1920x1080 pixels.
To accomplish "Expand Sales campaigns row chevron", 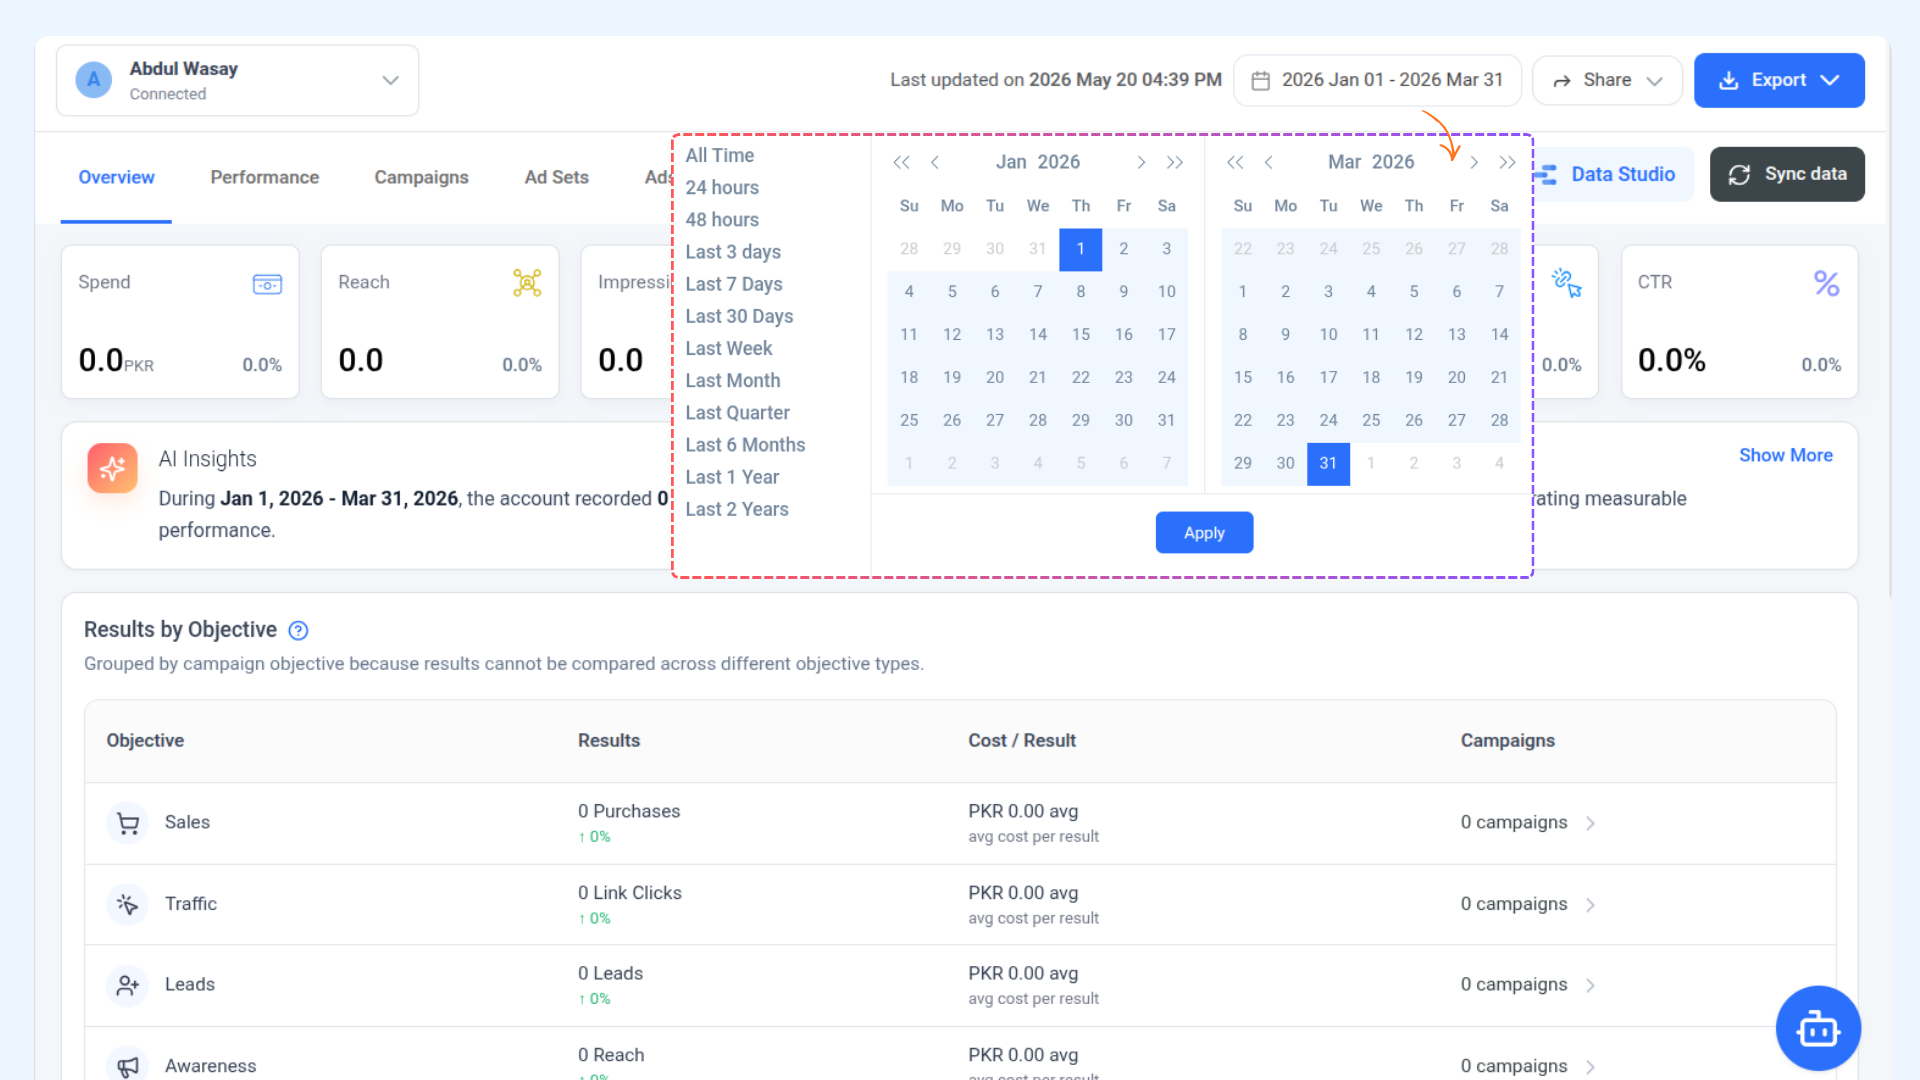I will 1590,823.
